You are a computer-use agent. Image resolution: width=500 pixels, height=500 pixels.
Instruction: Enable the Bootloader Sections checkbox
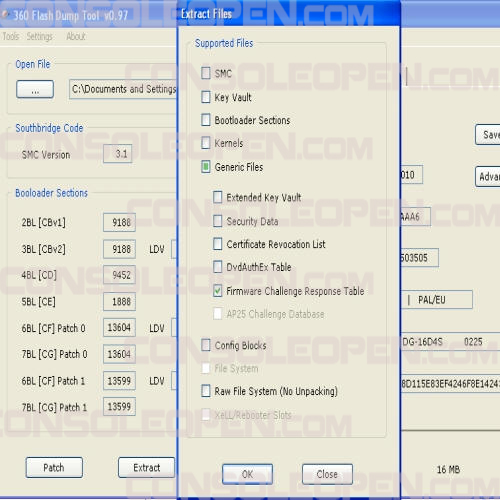[x=206, y=120]
